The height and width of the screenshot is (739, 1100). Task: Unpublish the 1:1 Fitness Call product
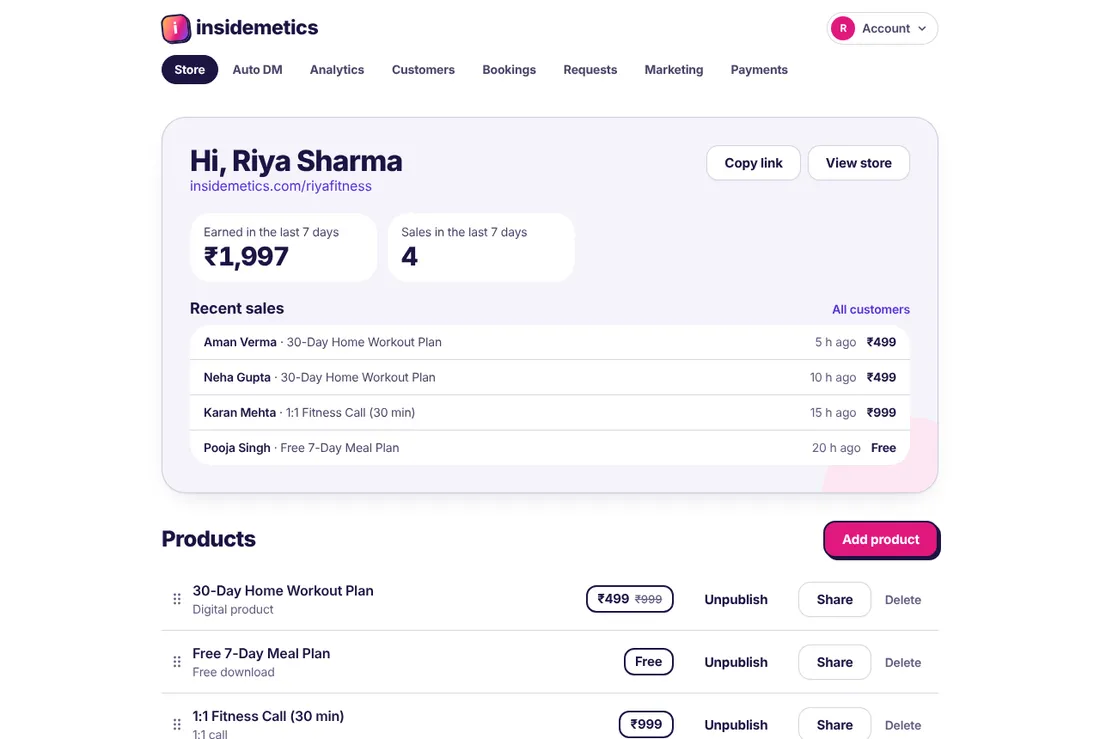[736, 725]
